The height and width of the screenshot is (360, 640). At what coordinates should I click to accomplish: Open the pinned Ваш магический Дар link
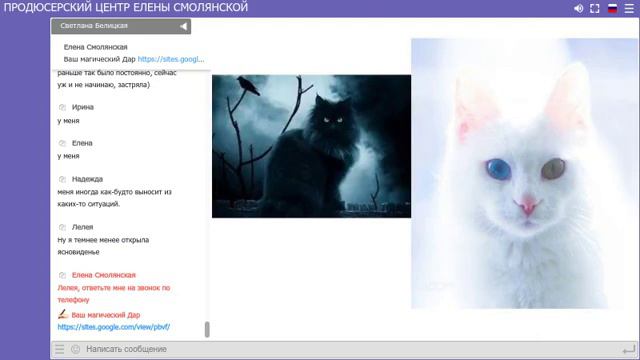171,59
